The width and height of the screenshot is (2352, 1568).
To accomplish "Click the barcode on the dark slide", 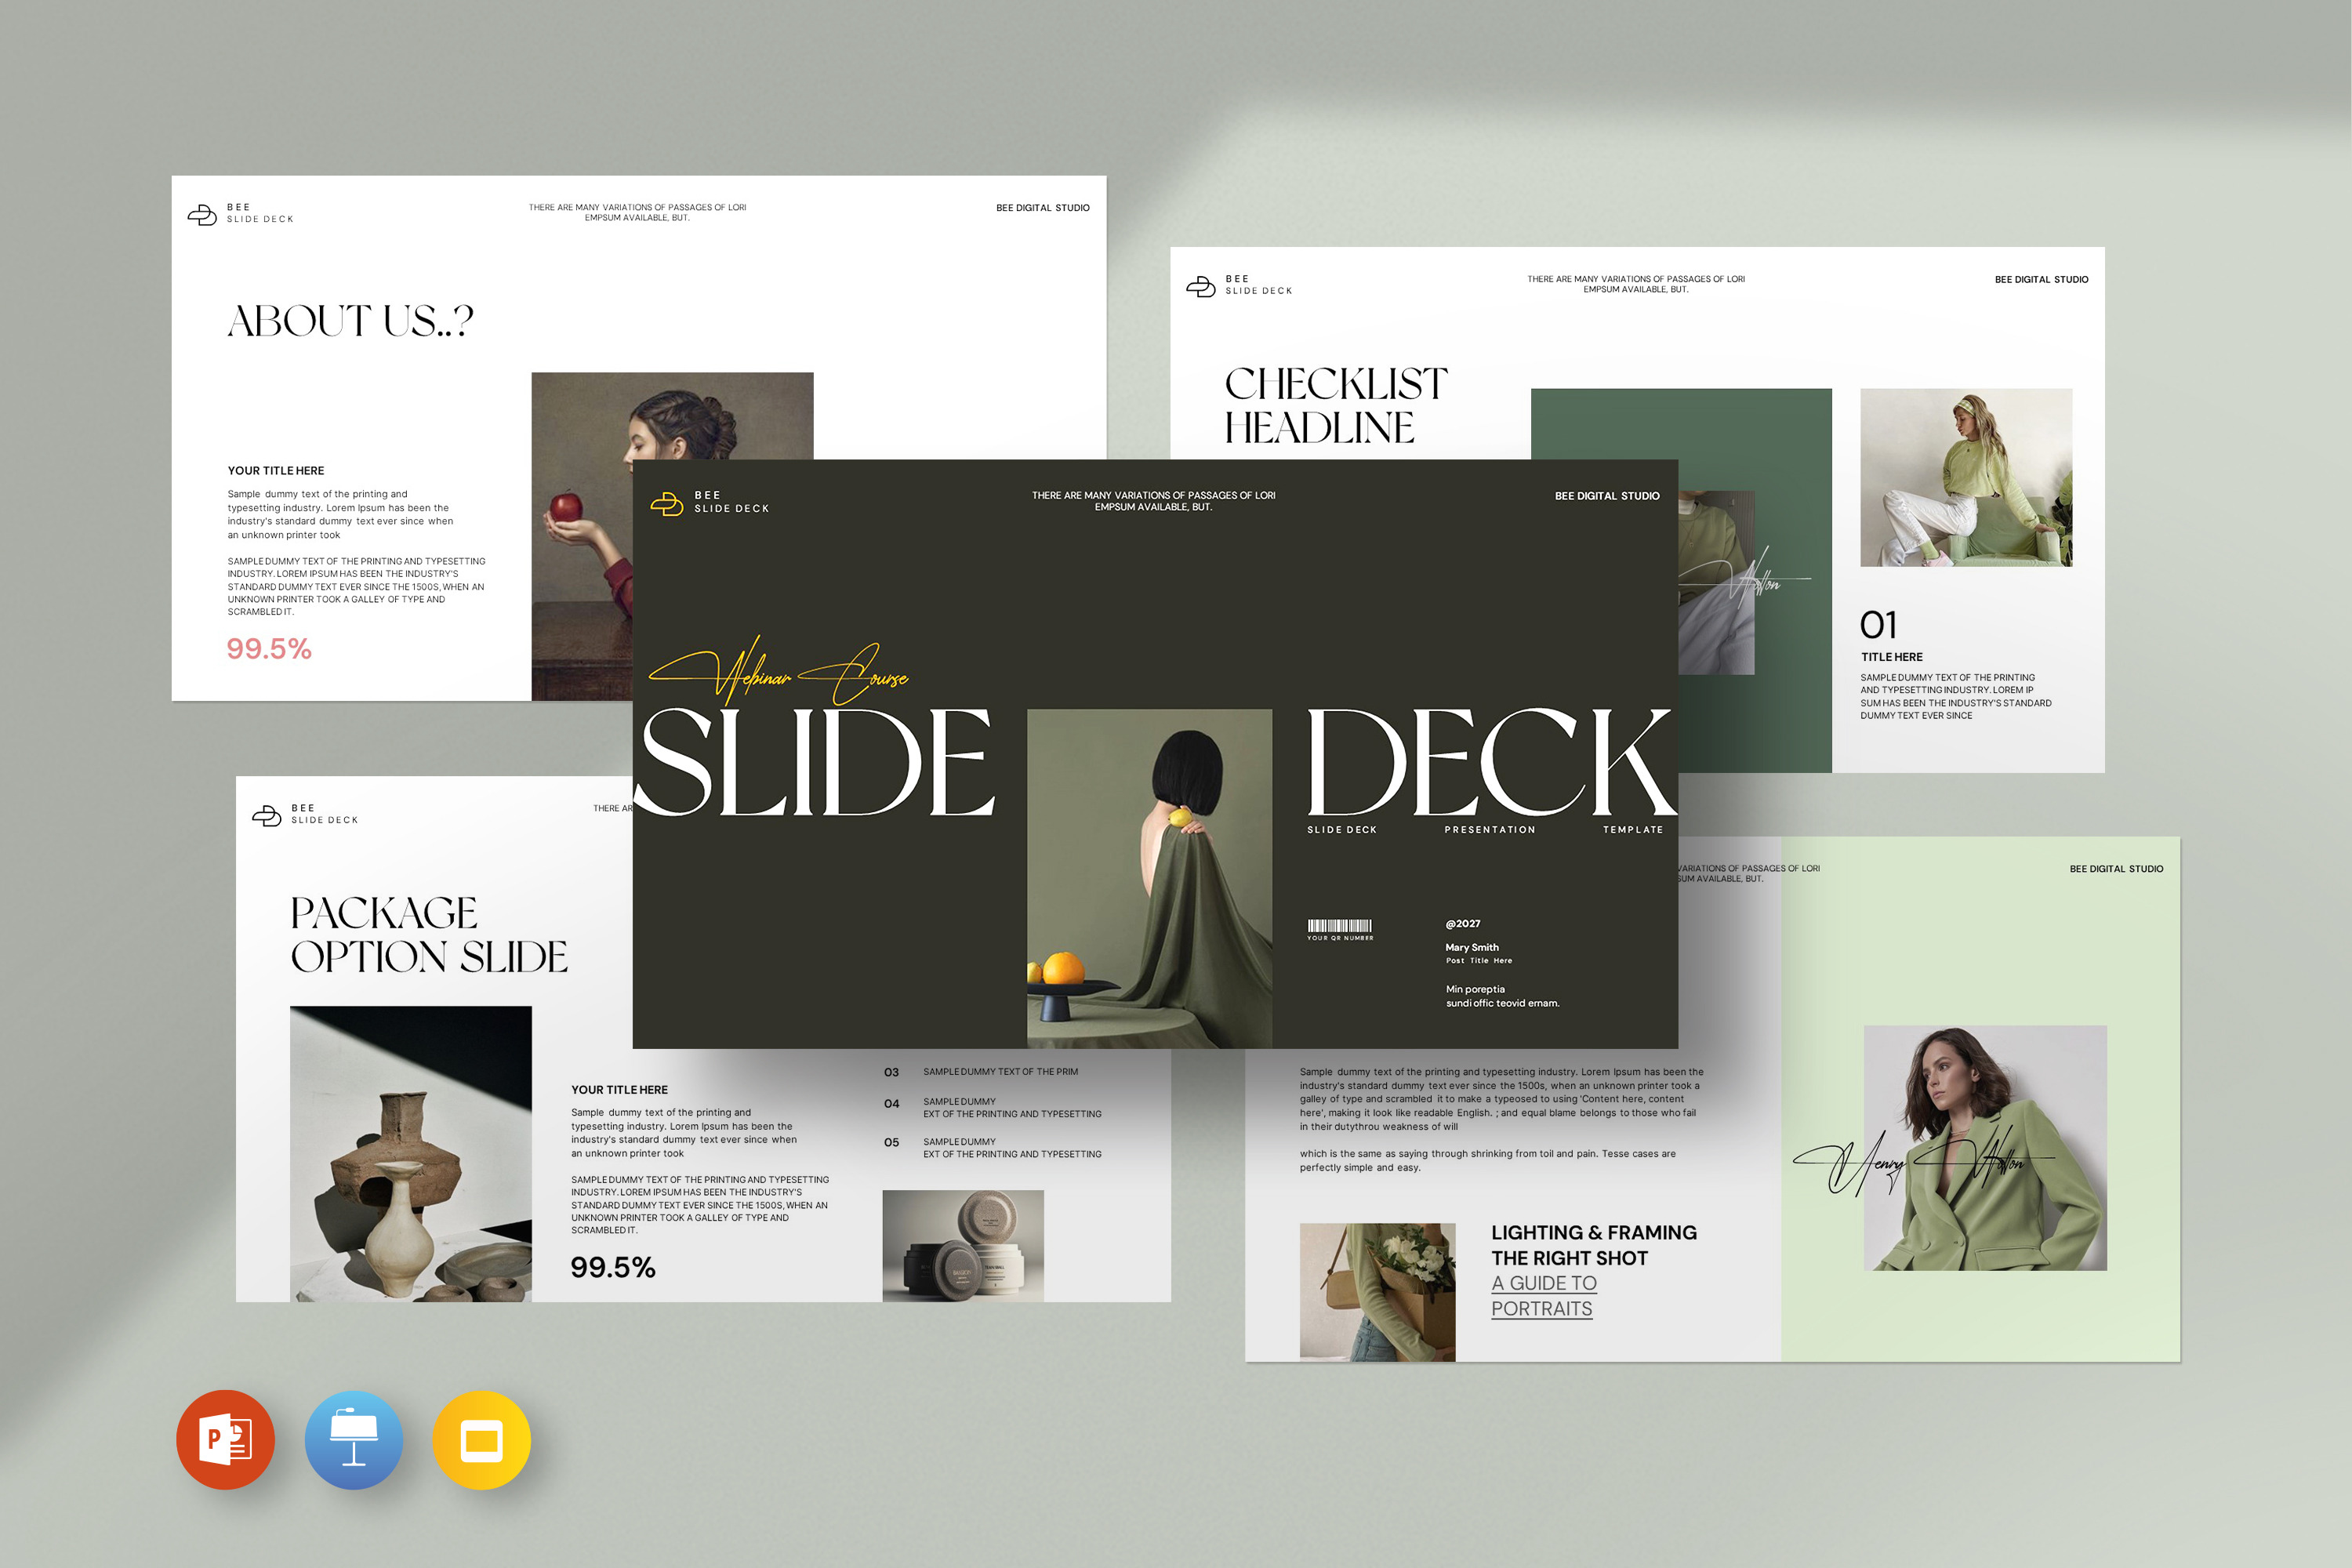I will [x=1340, y=926].
